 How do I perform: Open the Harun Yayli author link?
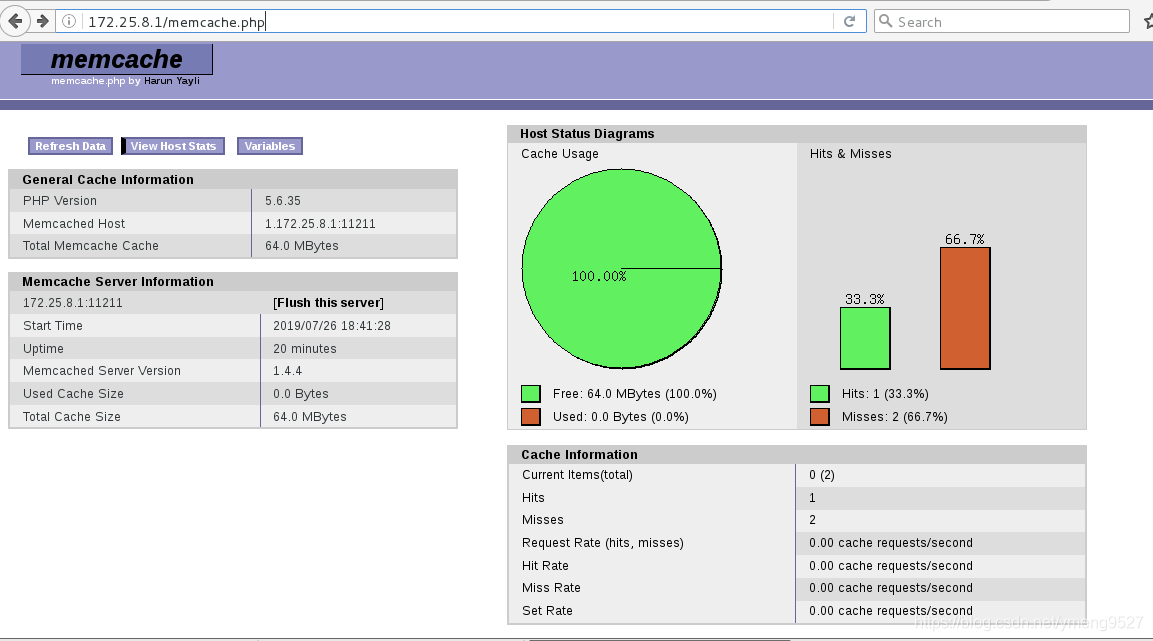coord(171,81)
